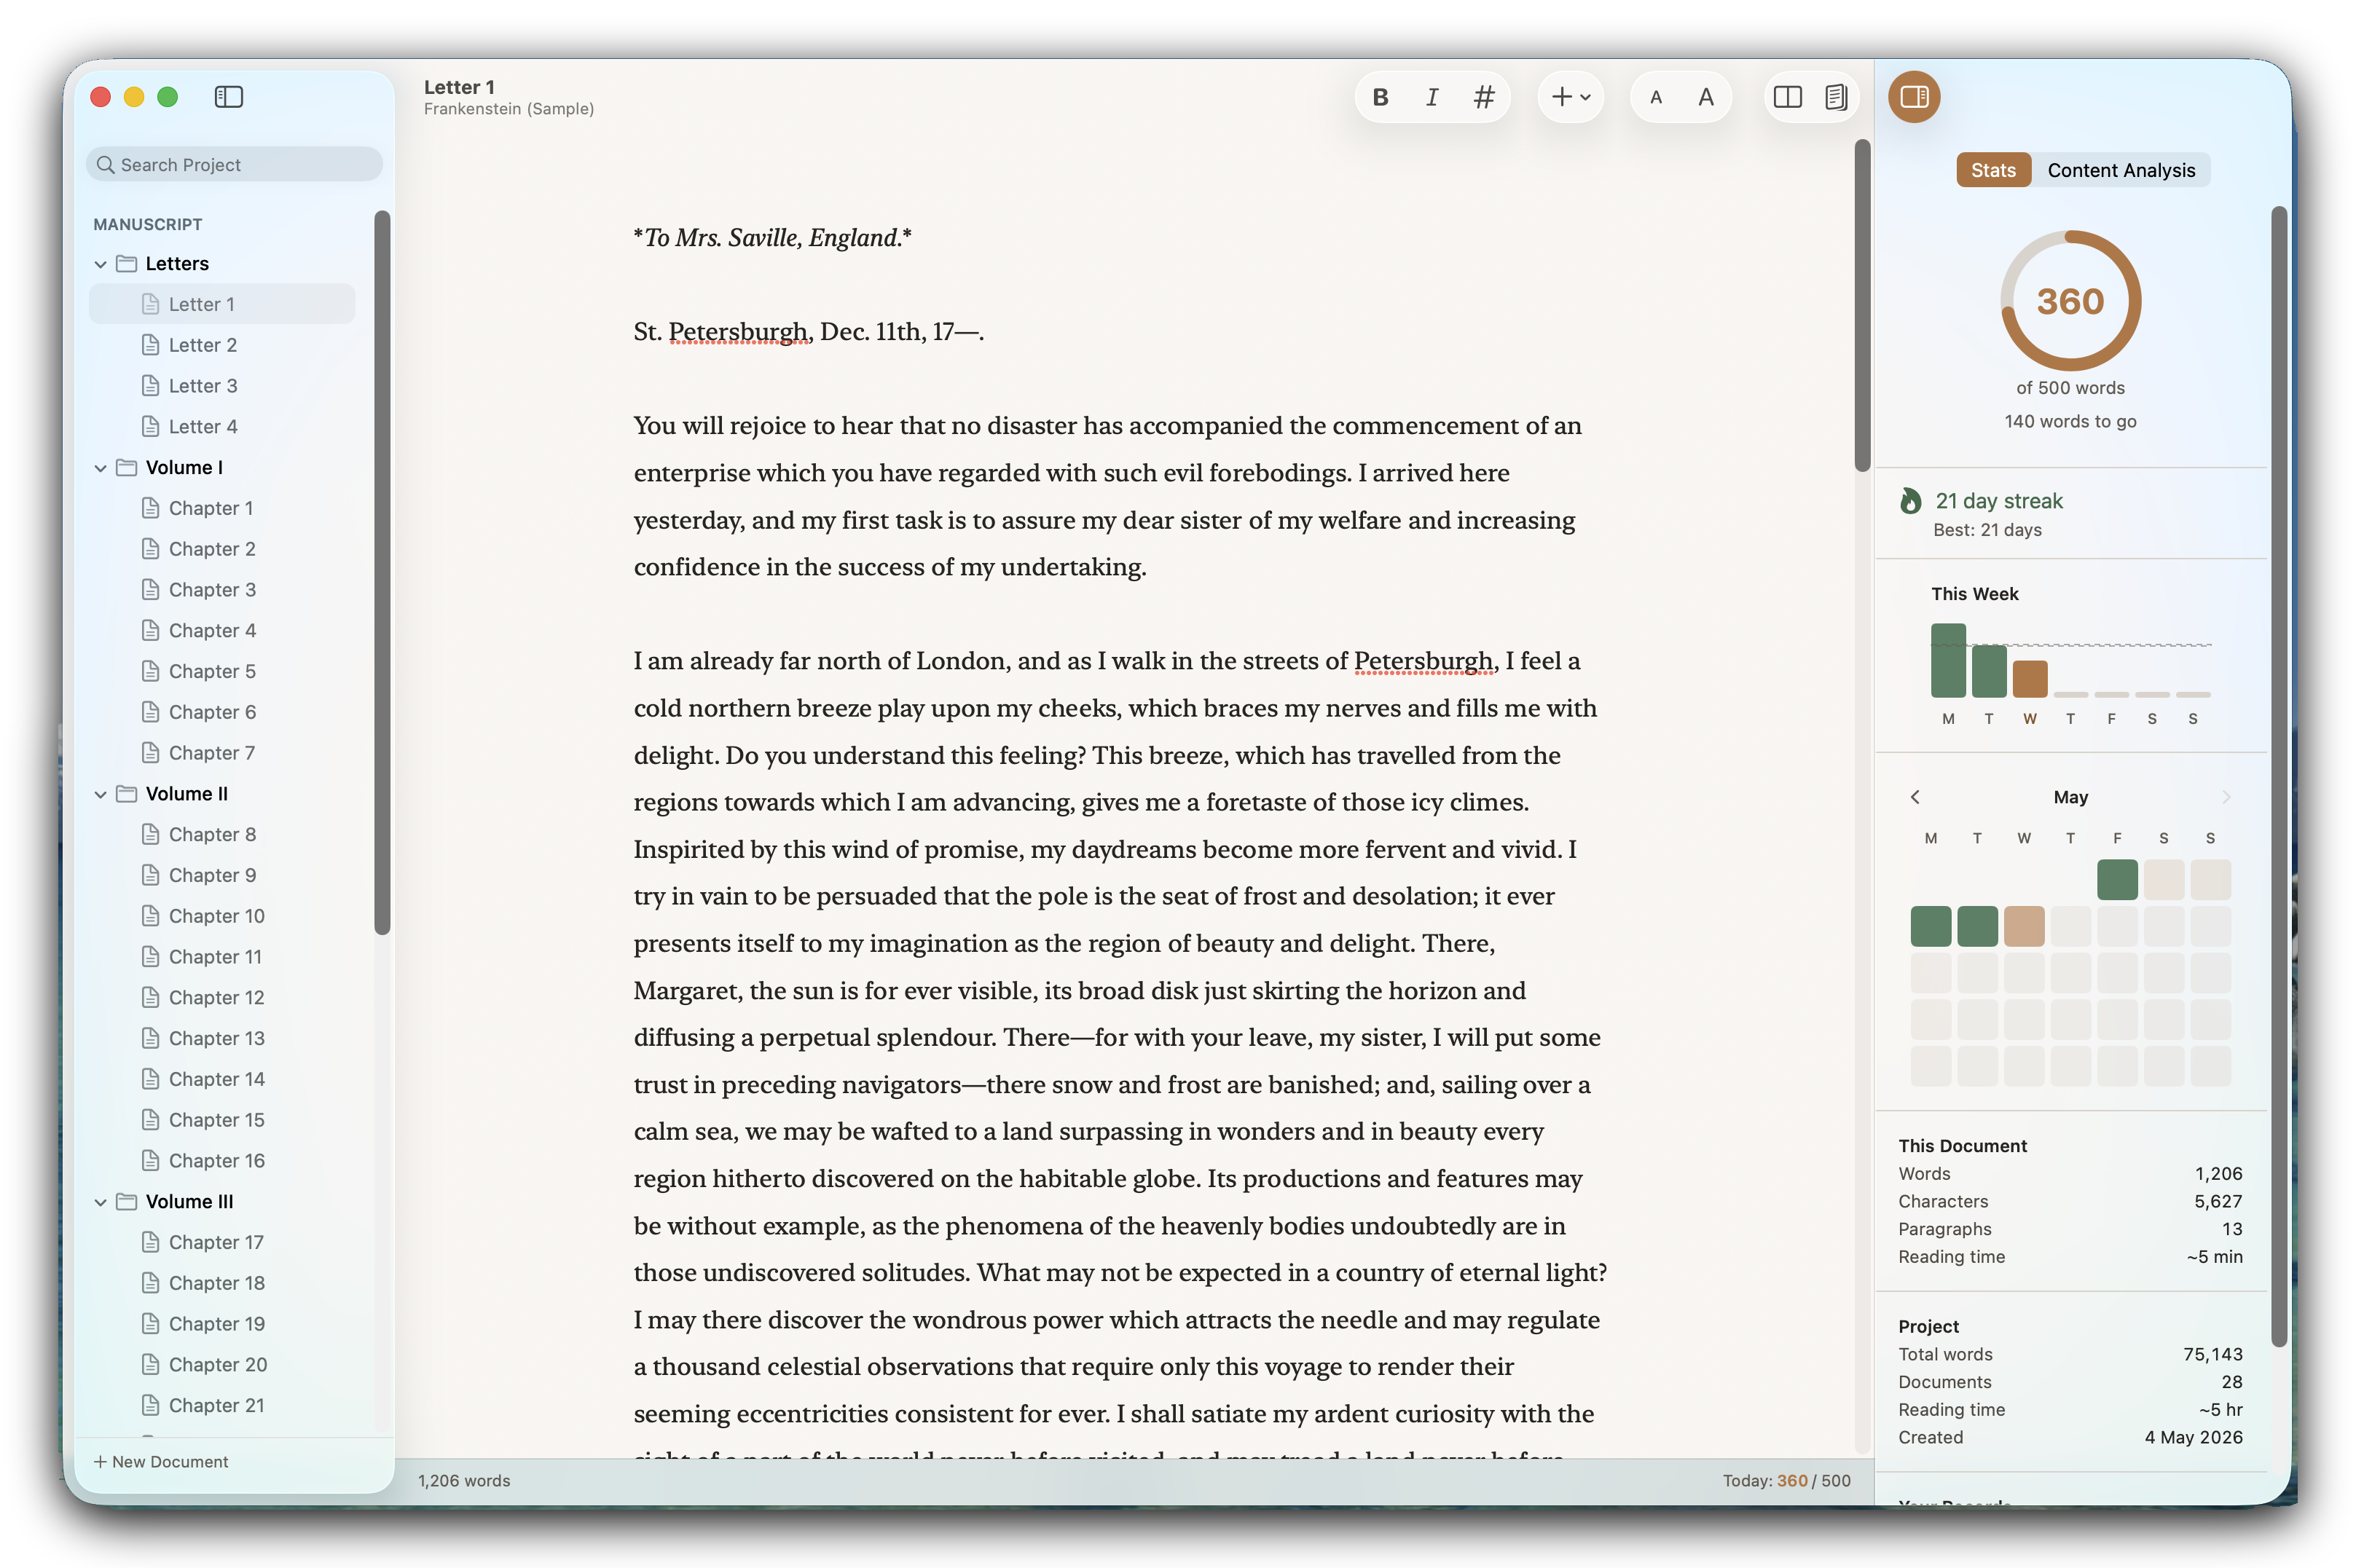Click the streak flame icon

tap(1910, 501)
